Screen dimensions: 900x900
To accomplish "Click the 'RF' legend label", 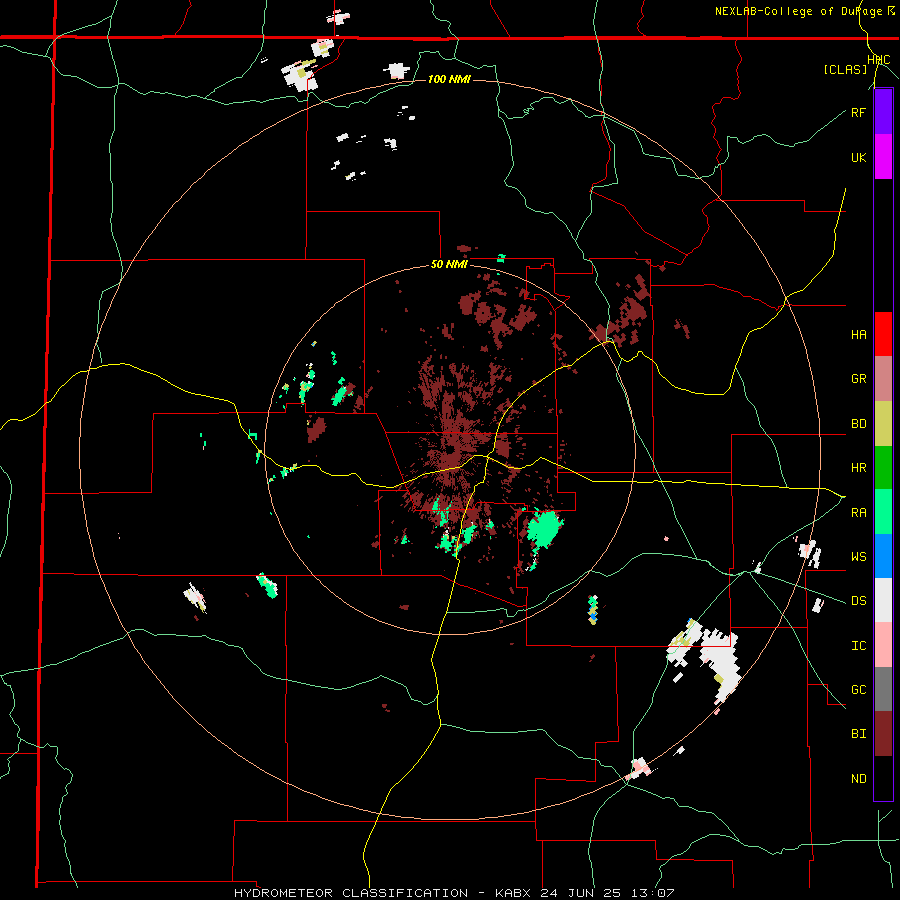I will 858,112.
